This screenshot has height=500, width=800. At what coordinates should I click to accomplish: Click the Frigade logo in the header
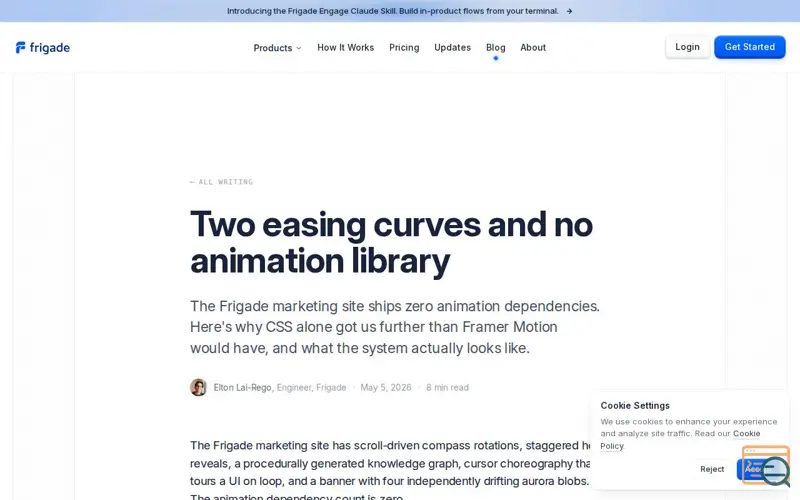coord(43,47)
